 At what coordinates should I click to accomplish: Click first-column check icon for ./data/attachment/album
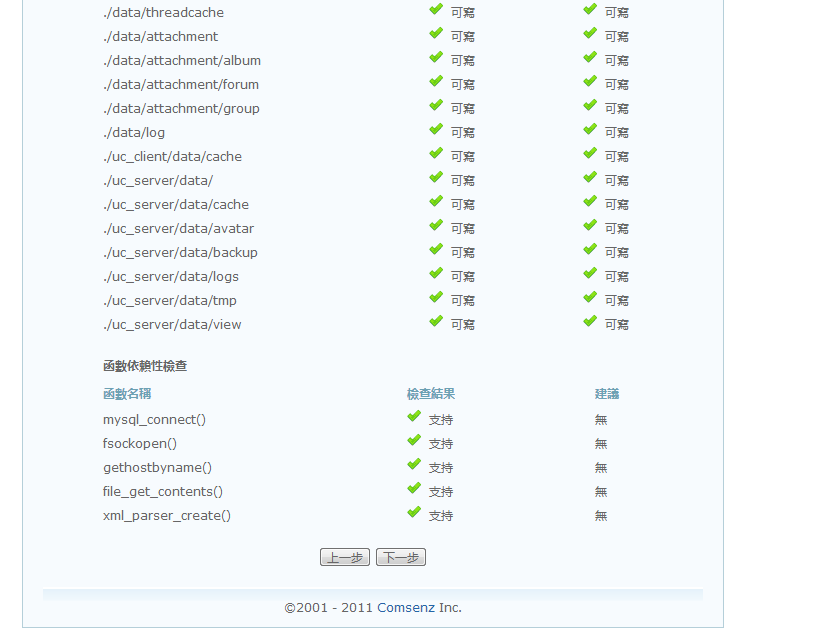(436, 57)
